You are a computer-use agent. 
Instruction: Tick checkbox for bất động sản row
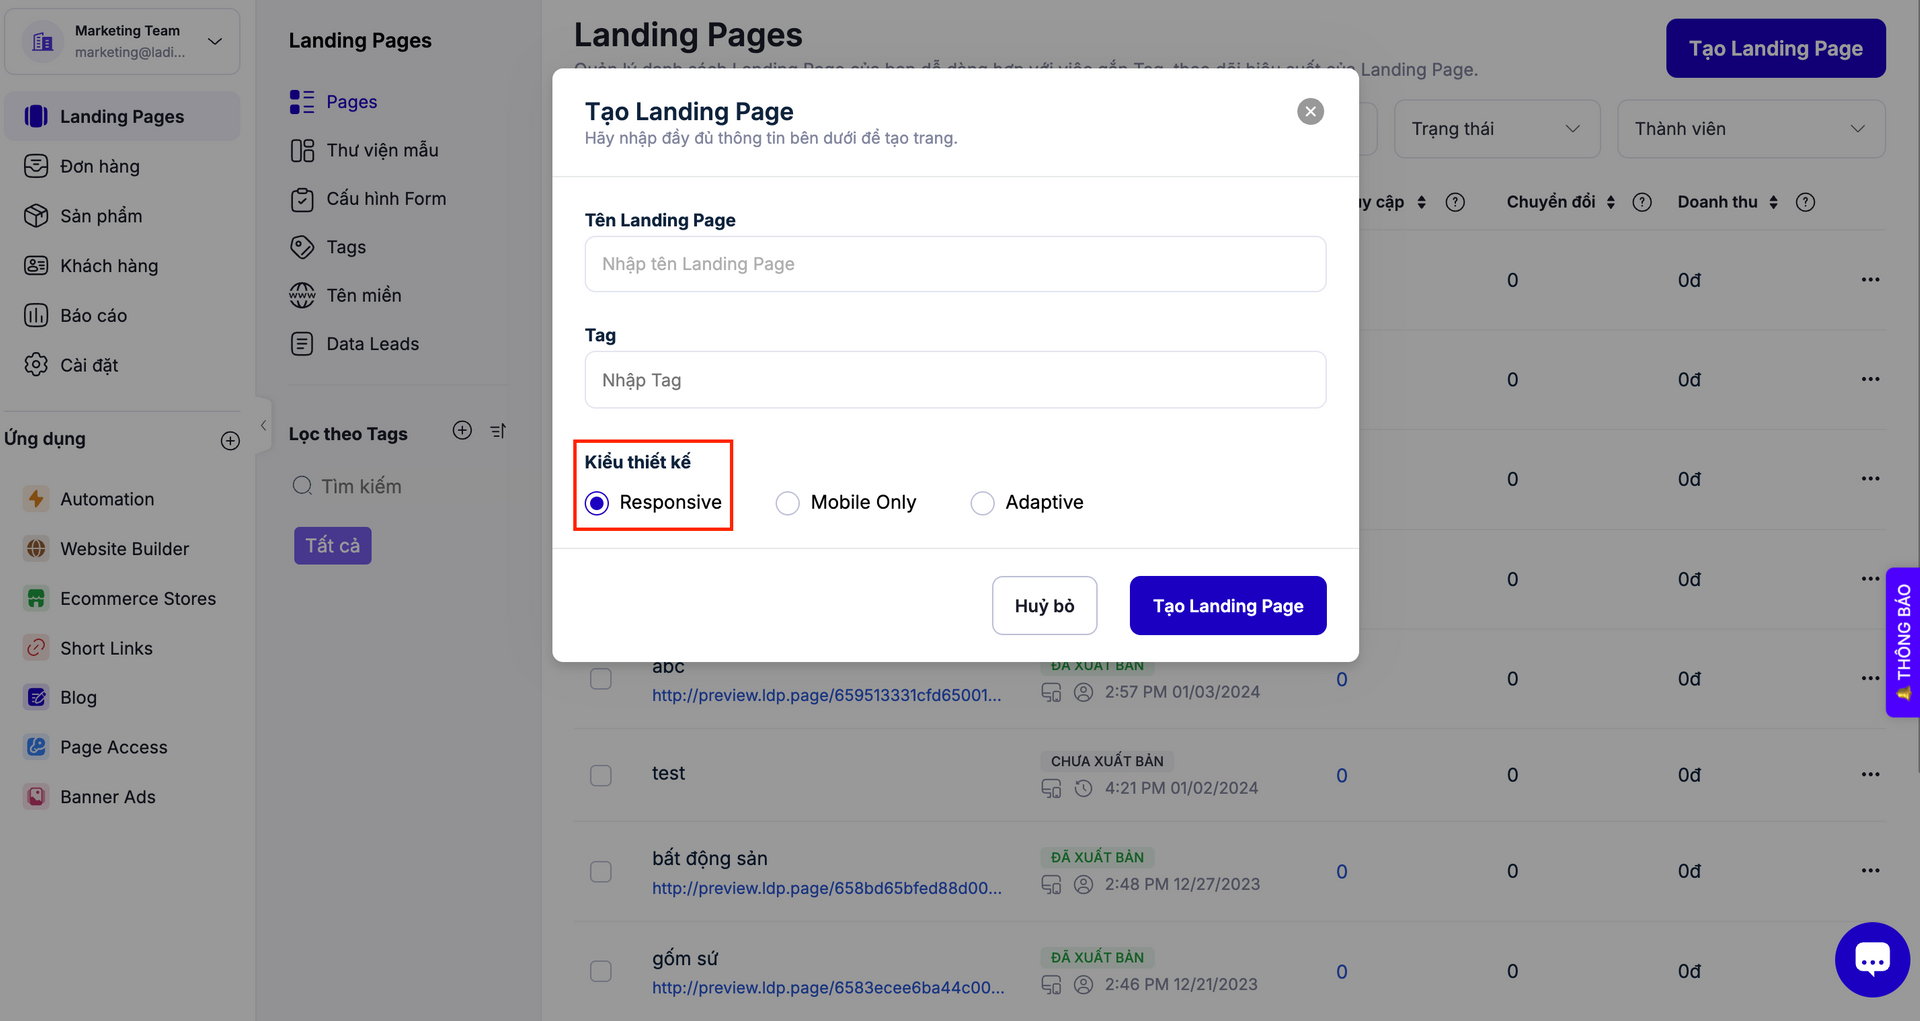(x=601, y=872)
